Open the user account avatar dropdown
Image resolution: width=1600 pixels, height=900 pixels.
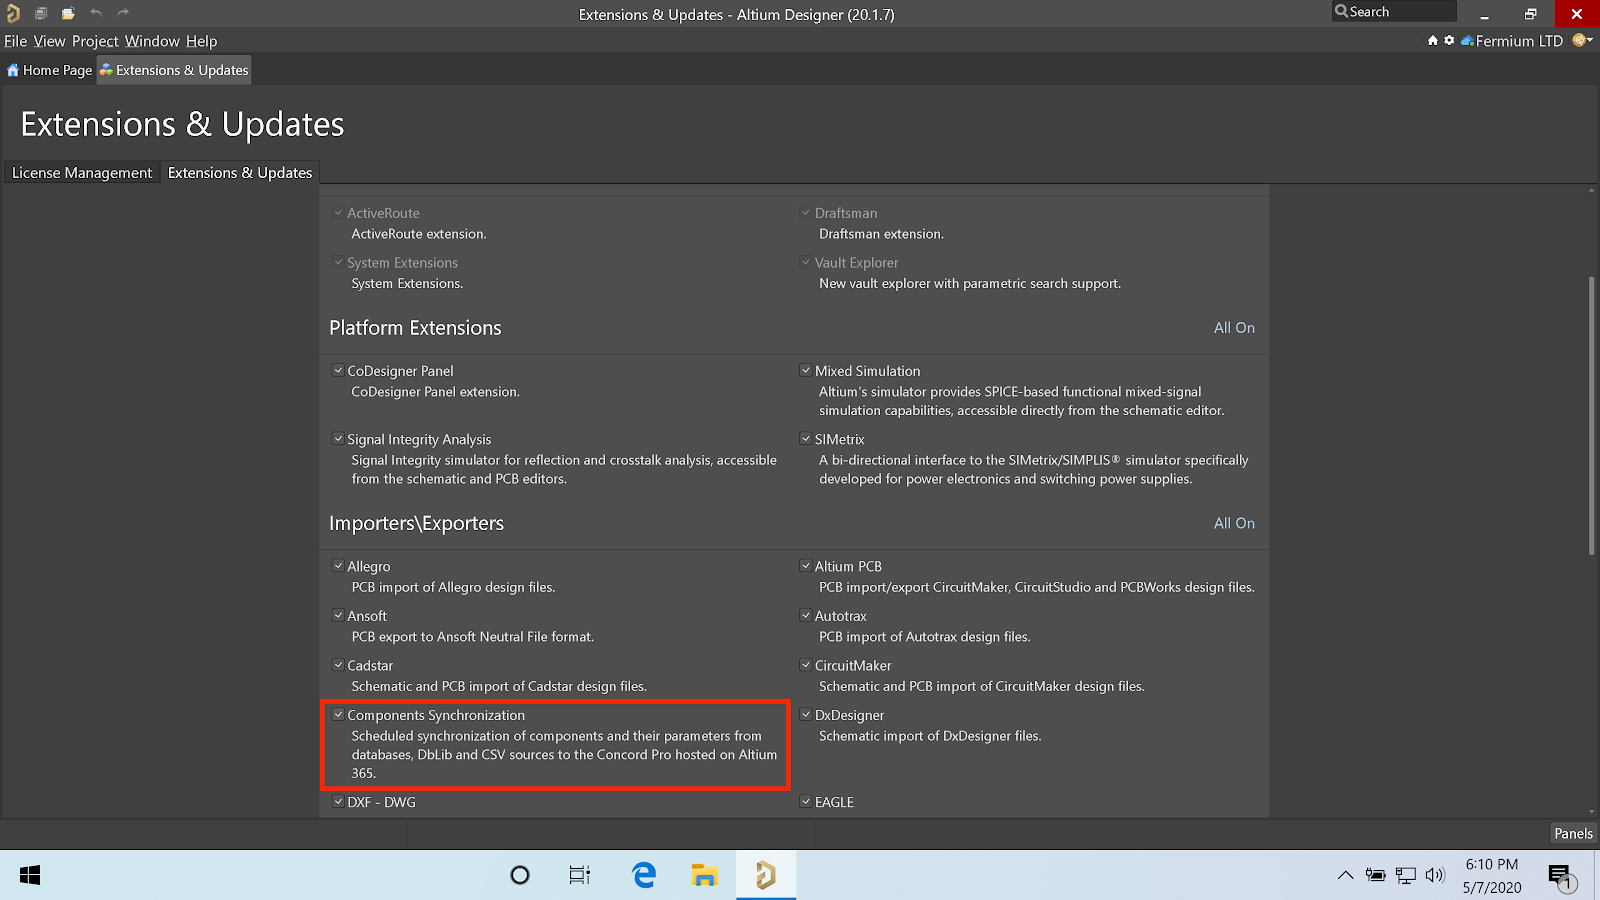1582,41
